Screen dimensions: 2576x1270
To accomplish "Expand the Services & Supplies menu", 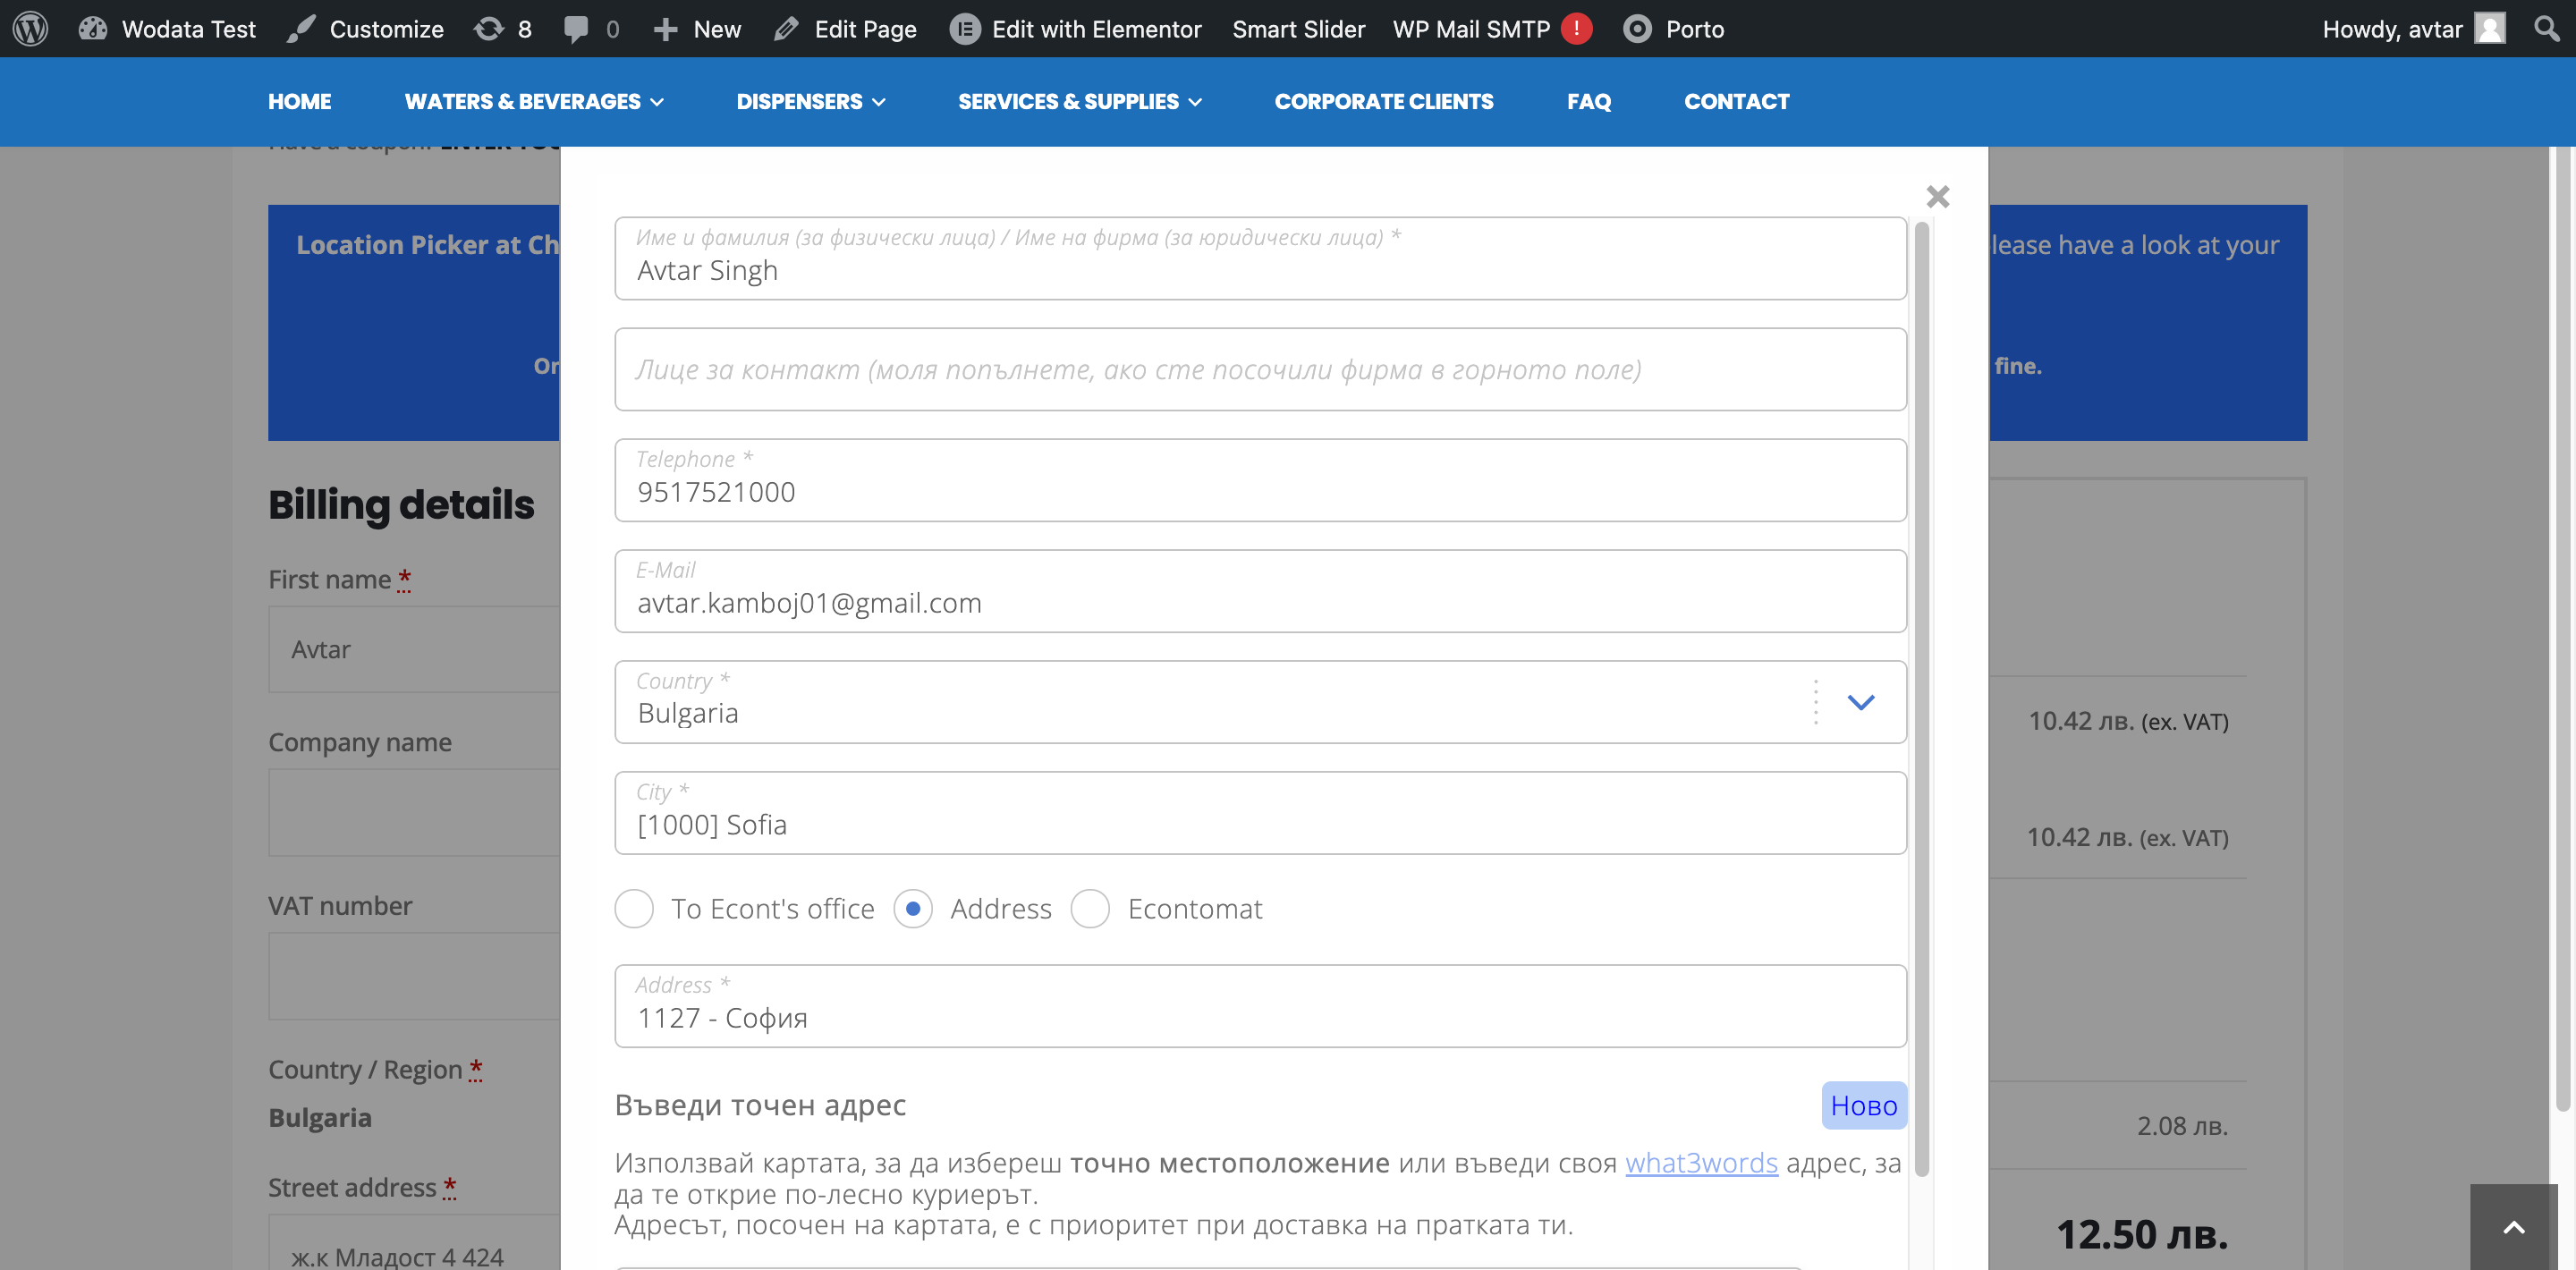I will (x=1080, y=102).
